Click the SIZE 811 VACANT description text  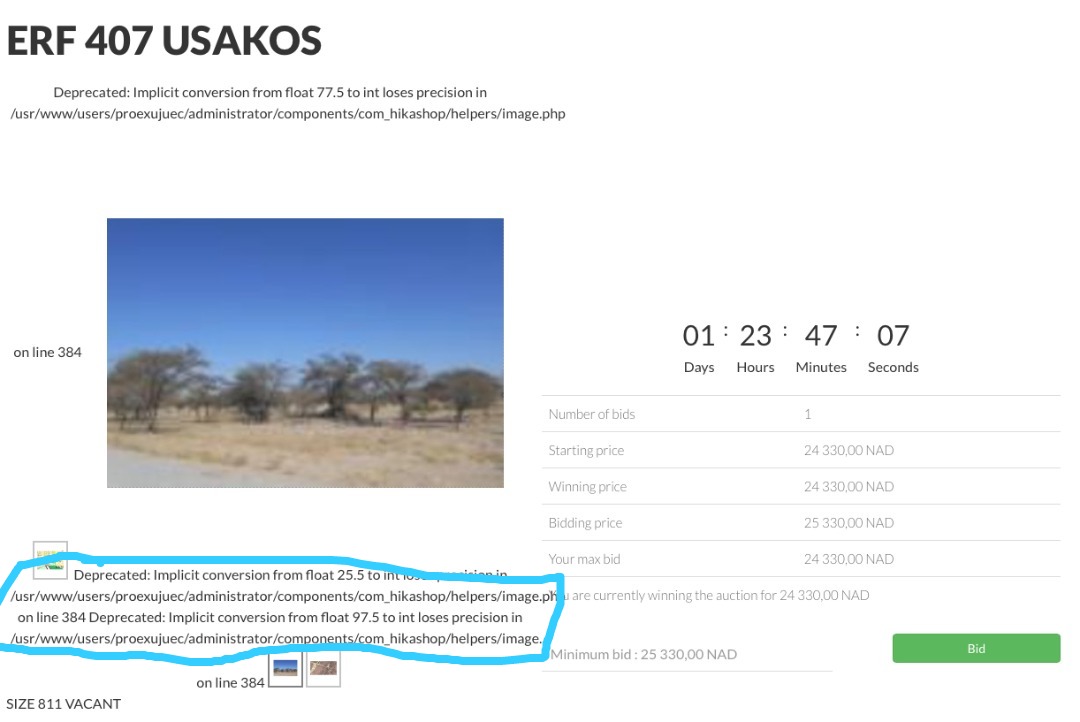pyautogui.click(x=63, y=704)
